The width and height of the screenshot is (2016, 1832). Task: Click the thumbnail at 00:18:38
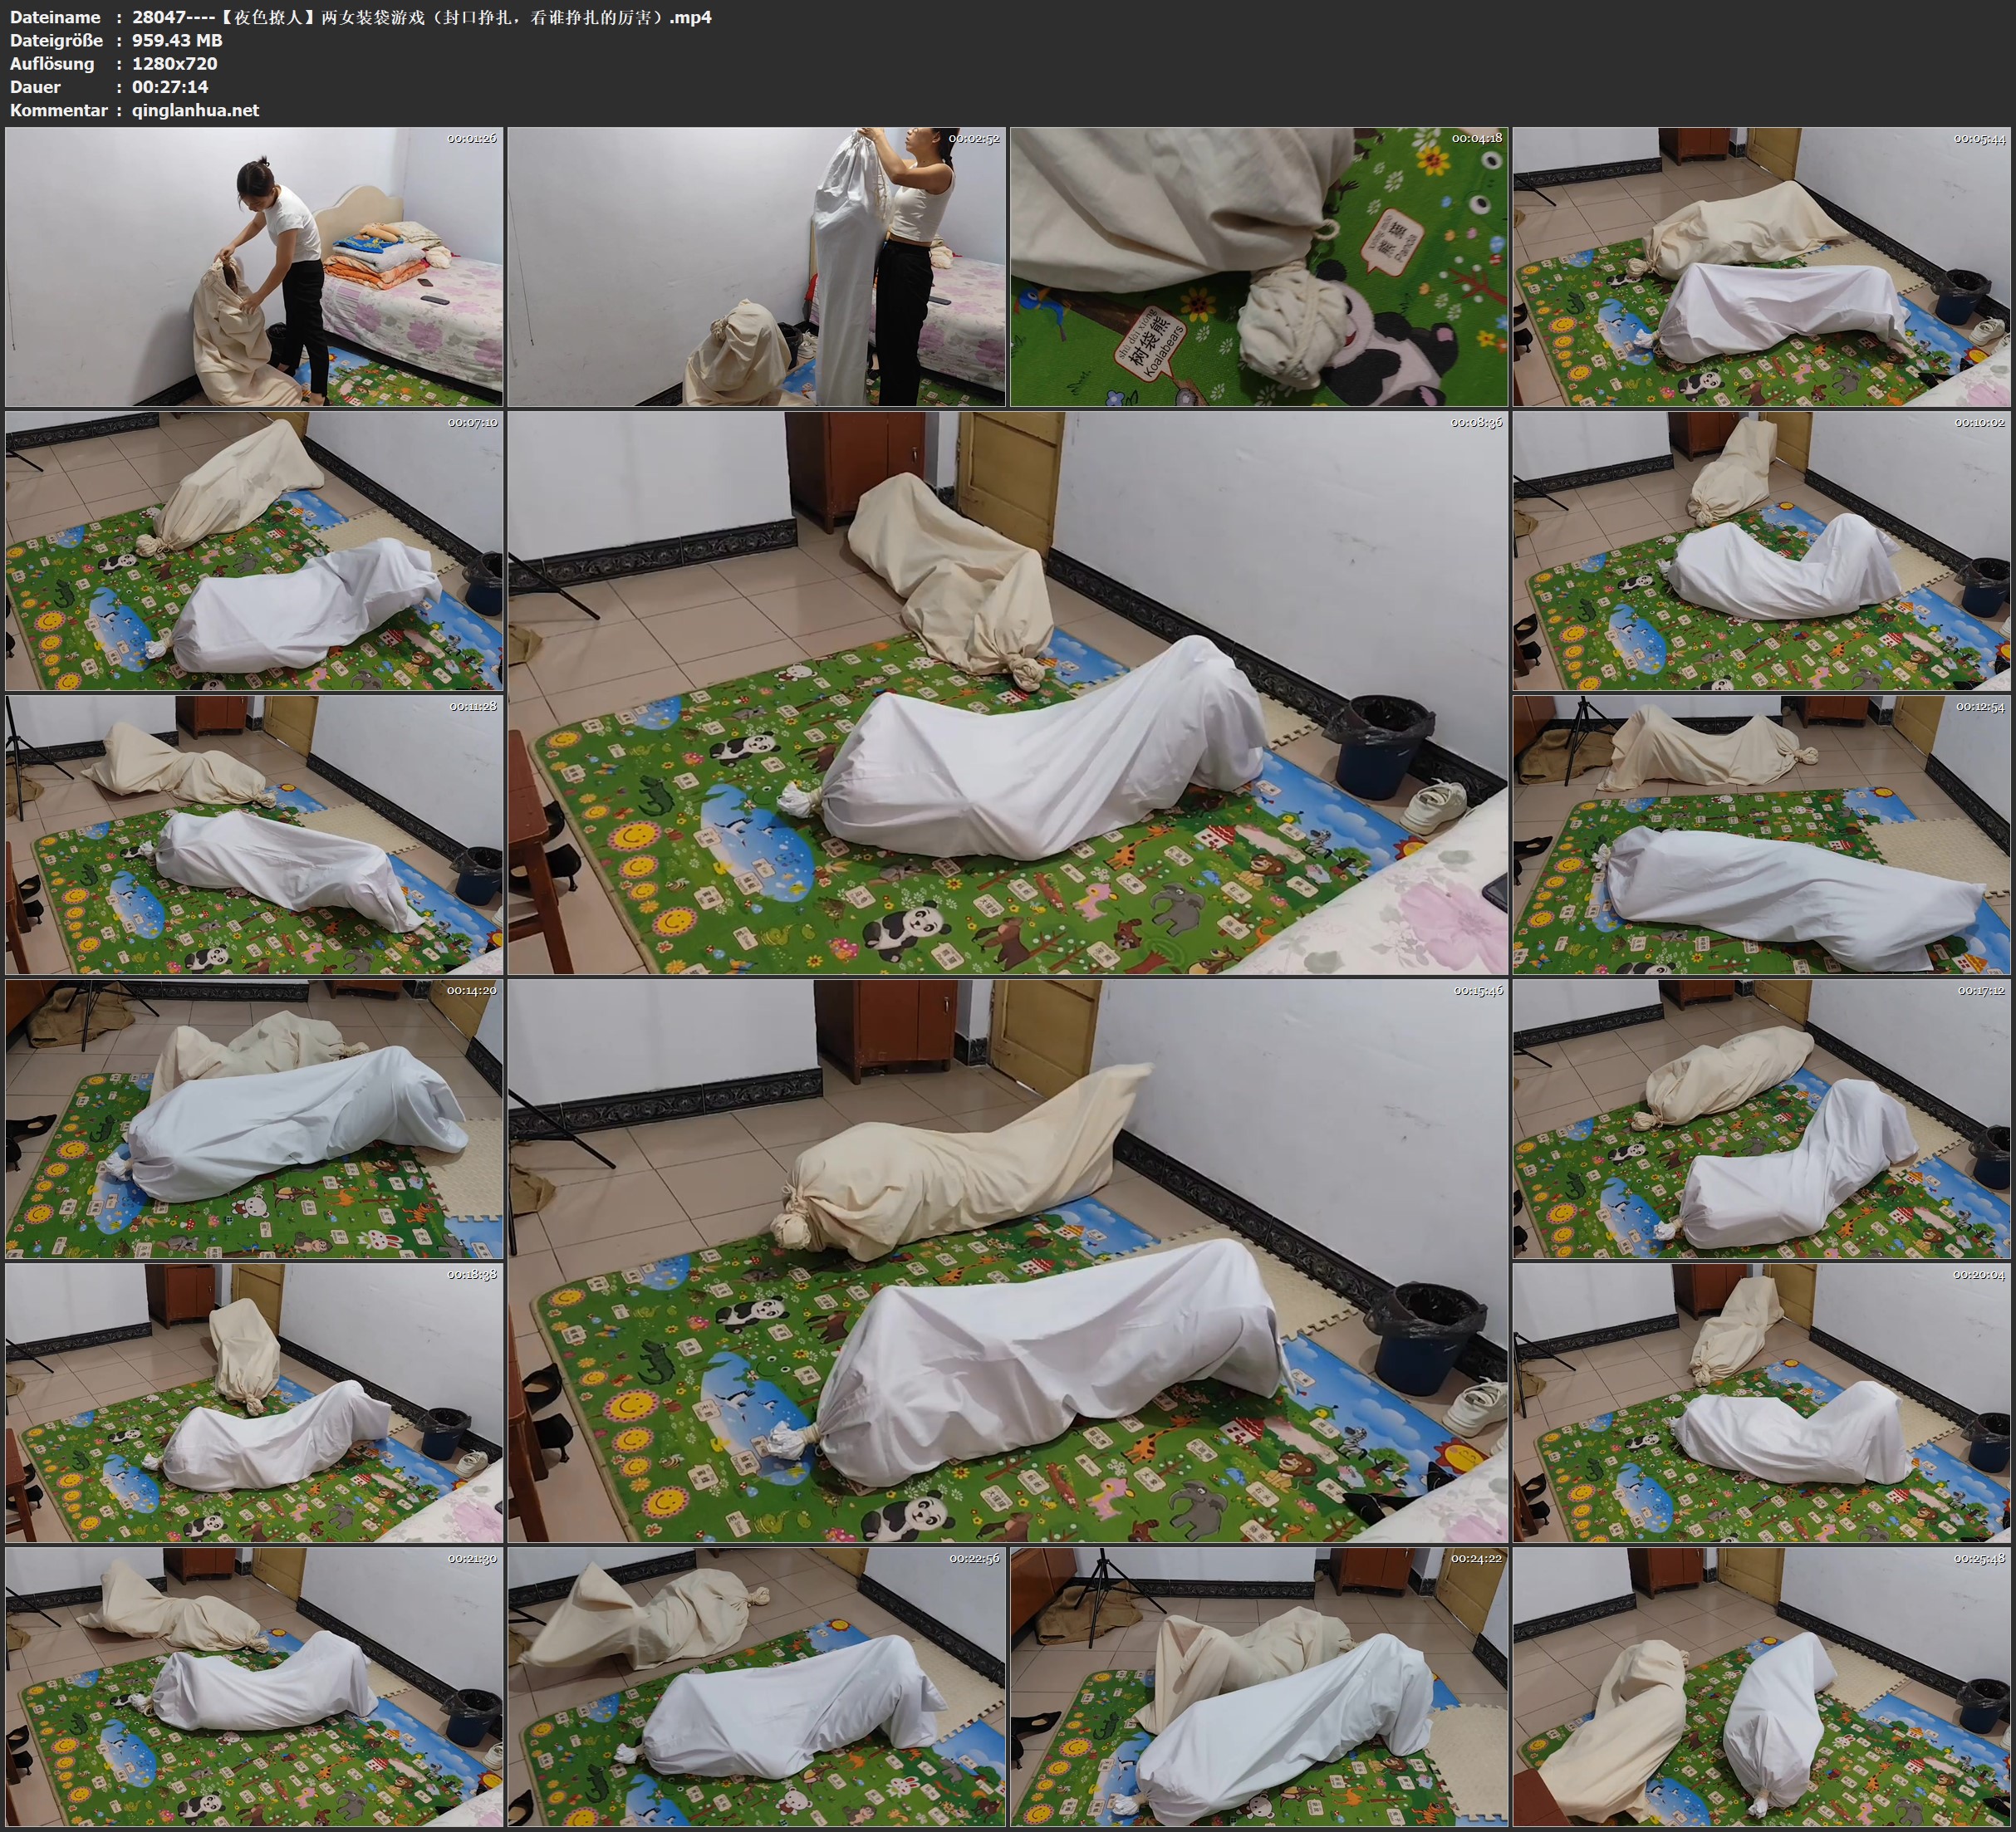(x=254, y=1402)
